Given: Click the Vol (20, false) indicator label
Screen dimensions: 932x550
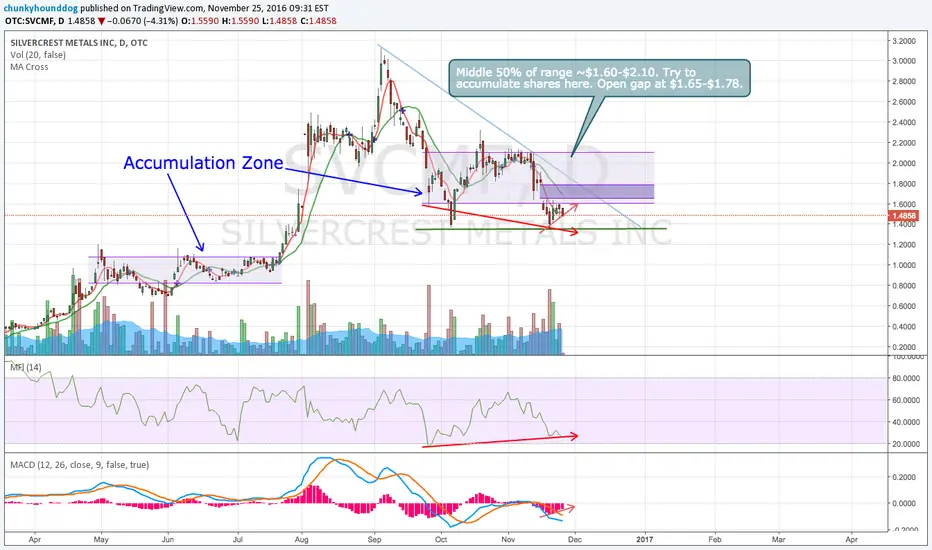Looking at the screenshot, I should click(x=38, y=55).
